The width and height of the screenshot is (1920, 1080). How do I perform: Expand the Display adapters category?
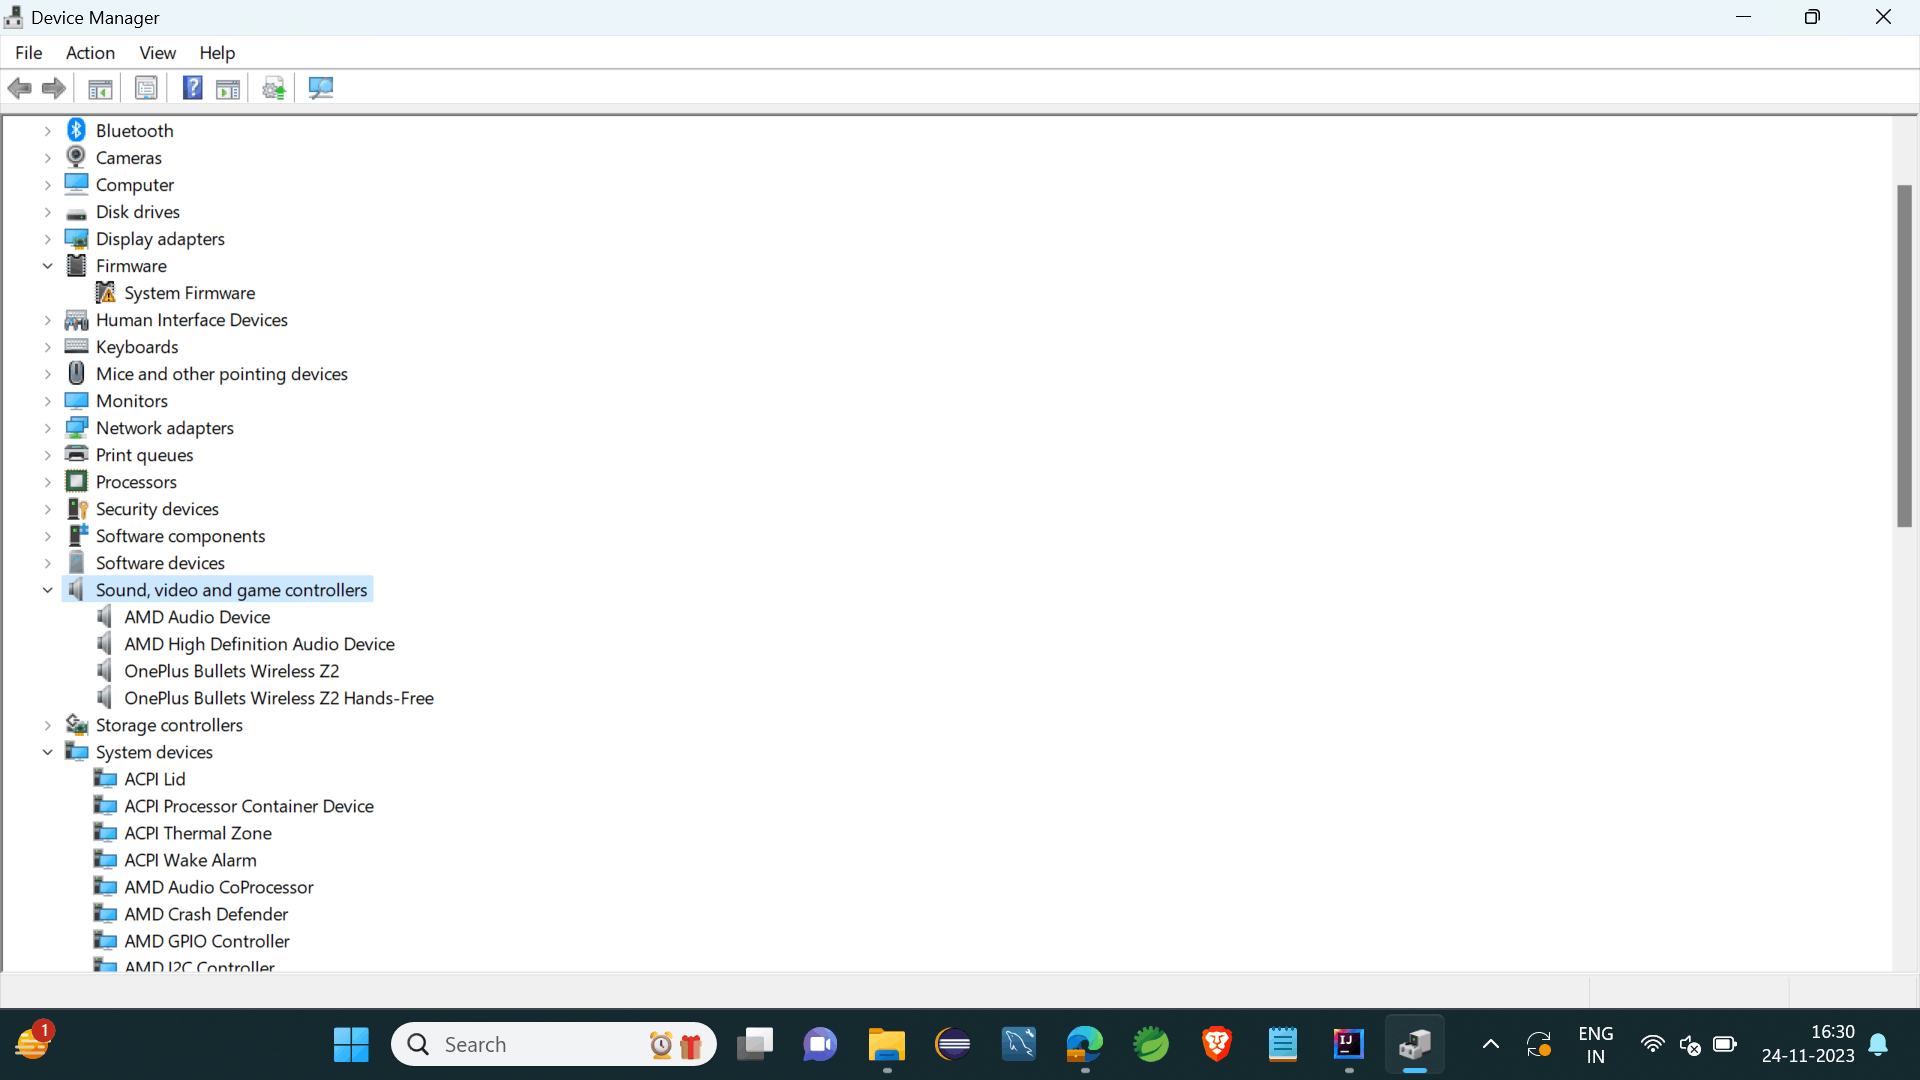(x=47, y=239)
